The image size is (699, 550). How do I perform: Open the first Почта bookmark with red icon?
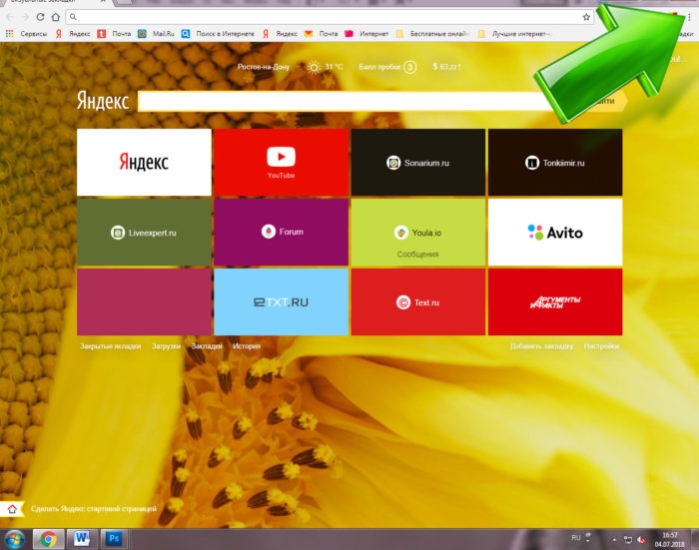[115, 33]
